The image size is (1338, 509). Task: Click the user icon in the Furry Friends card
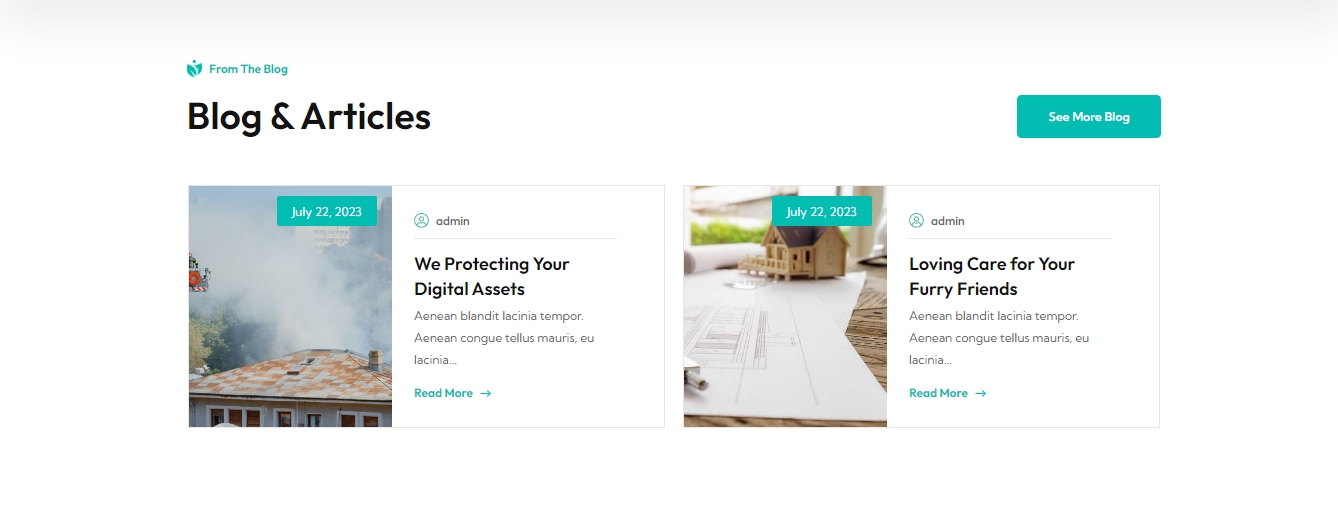click(x=916, y=221)
